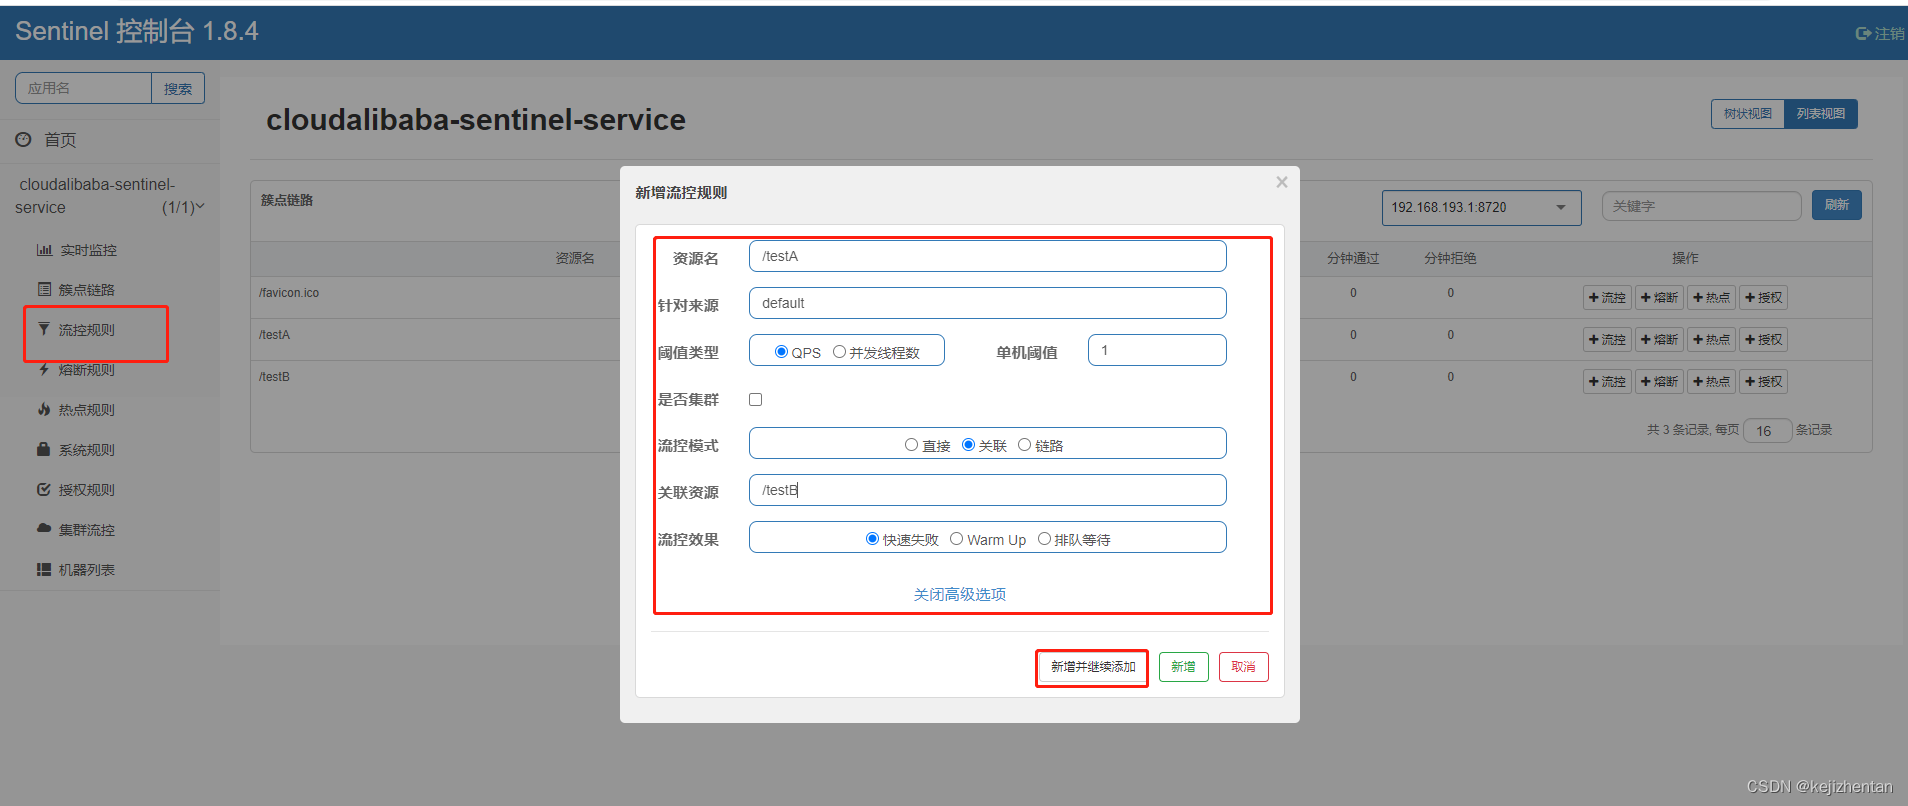Image resolution: width=1908 pixels, height=806 pixels.
Task: Open 实时监控 menu item
Action: click(x=88, y=250)
